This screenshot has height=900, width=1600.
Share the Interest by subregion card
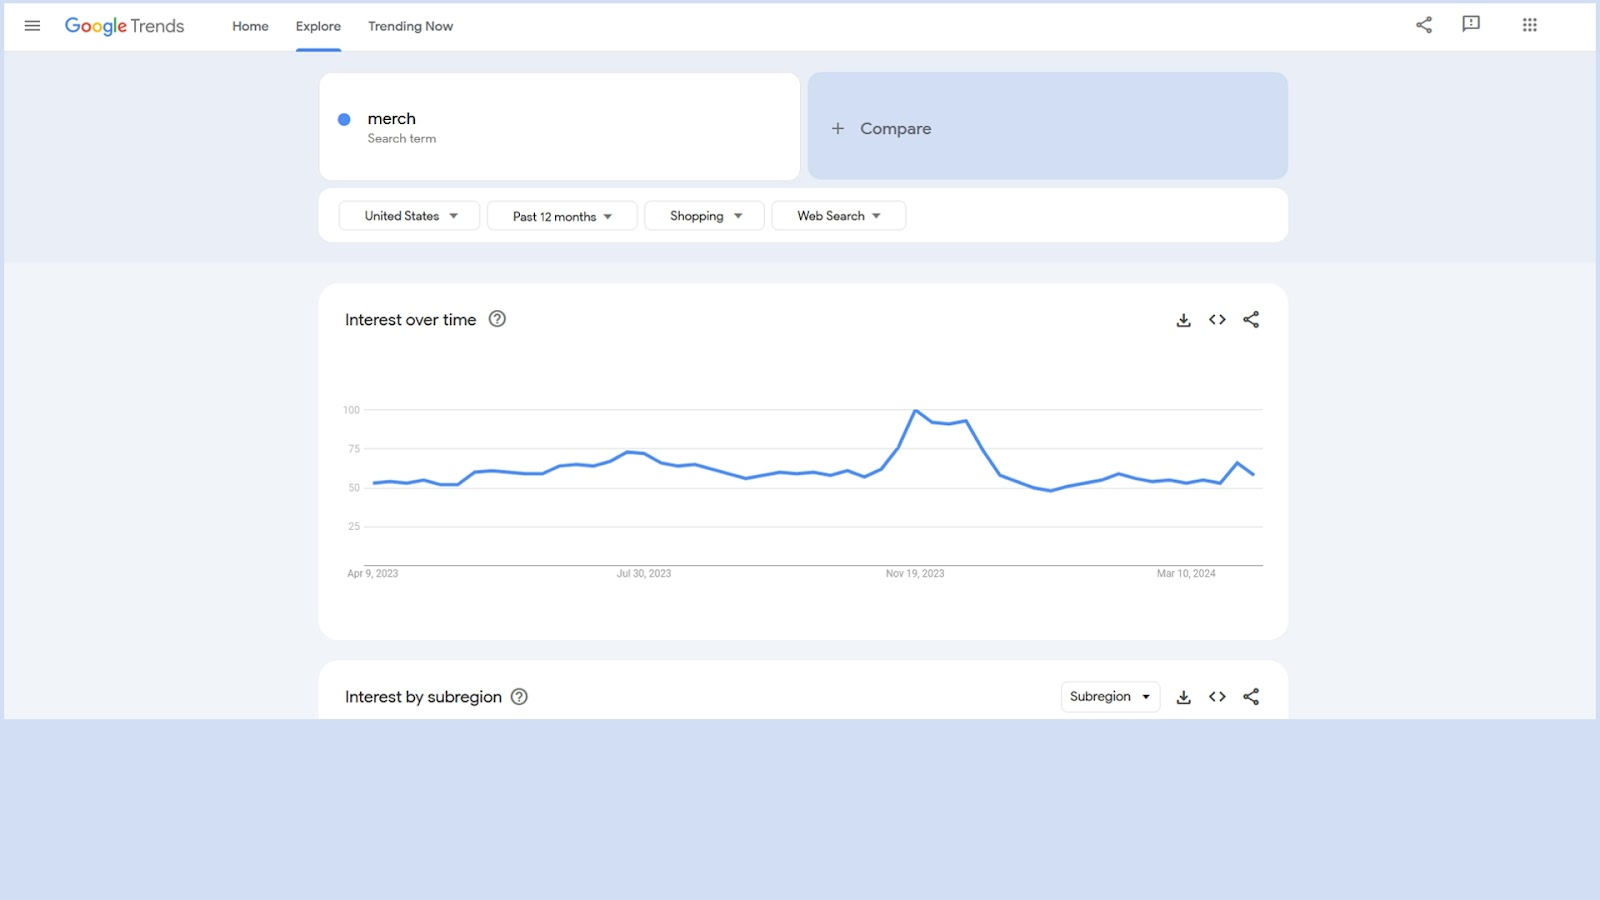point(1251,697)
